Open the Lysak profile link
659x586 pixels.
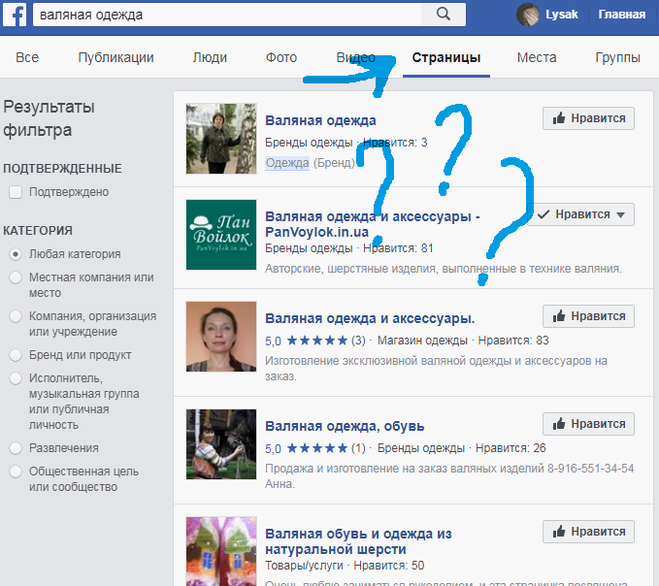pyautogui.click(x=561, y=15)
